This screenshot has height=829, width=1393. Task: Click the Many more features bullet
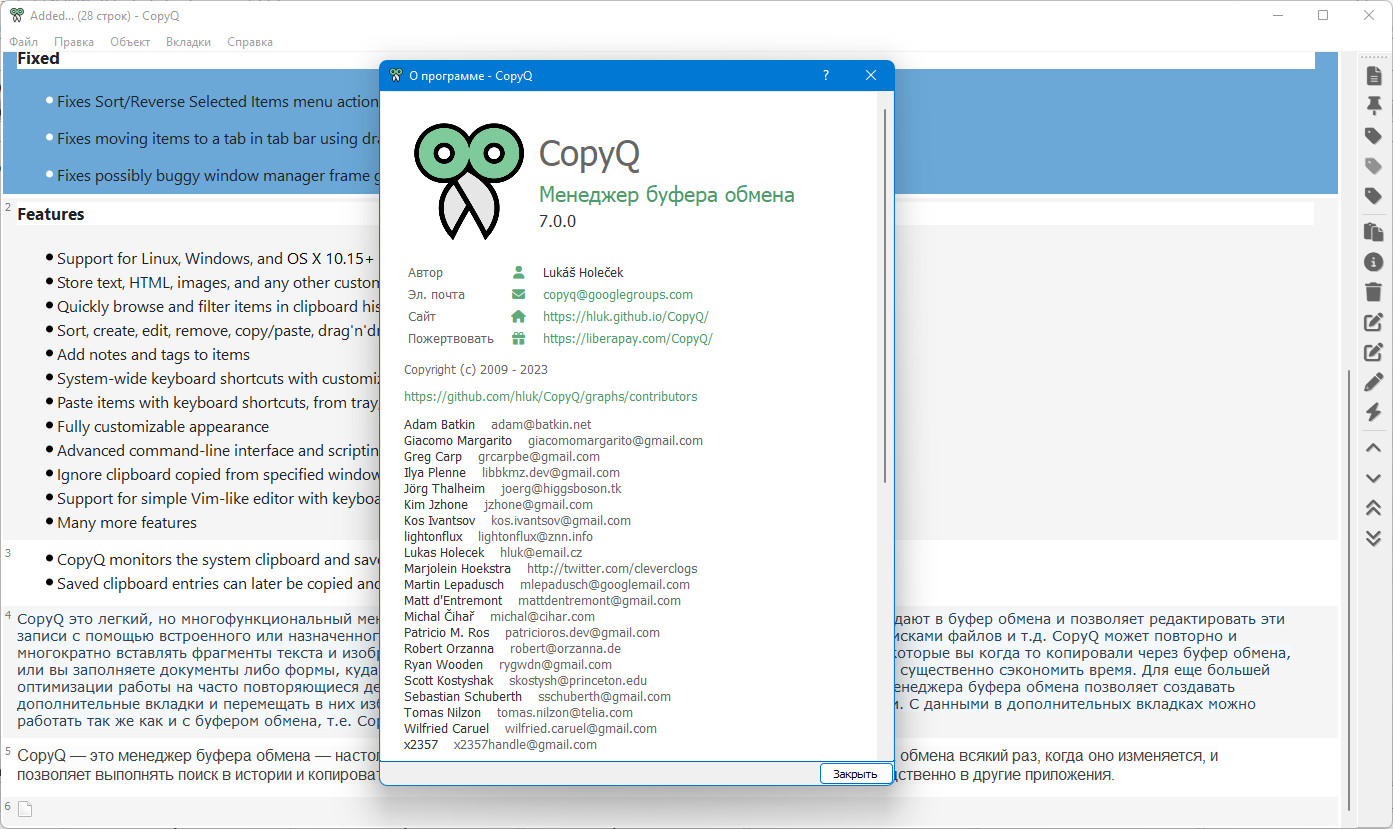(127, 523)
